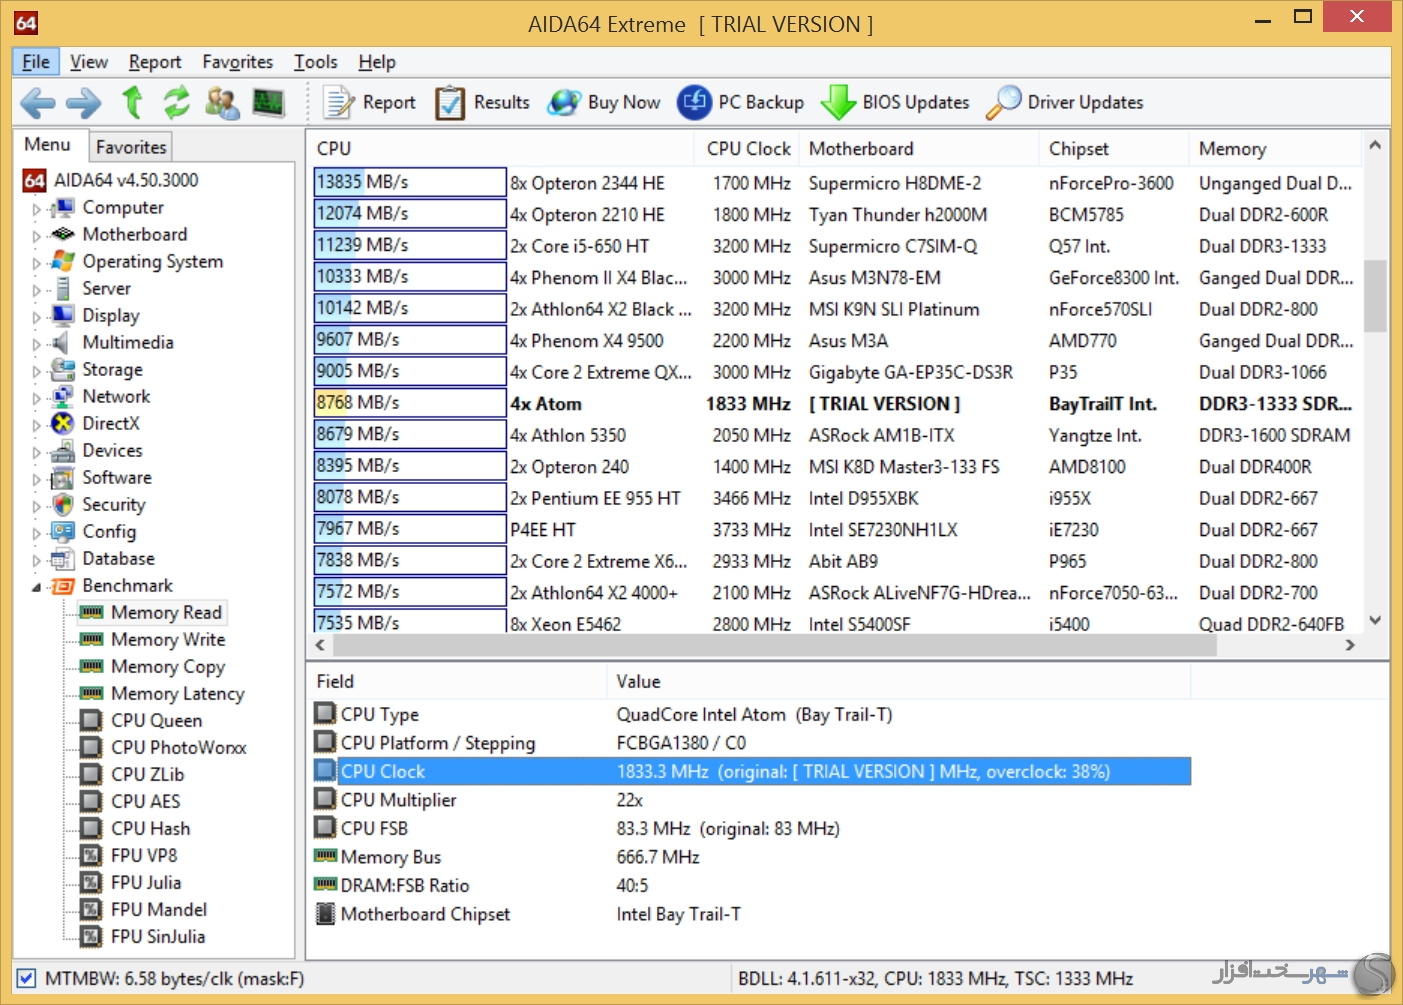
Task: Select the FPU VP8 benchmark icon
Action: pyautogui.click(x=92, y=855)
